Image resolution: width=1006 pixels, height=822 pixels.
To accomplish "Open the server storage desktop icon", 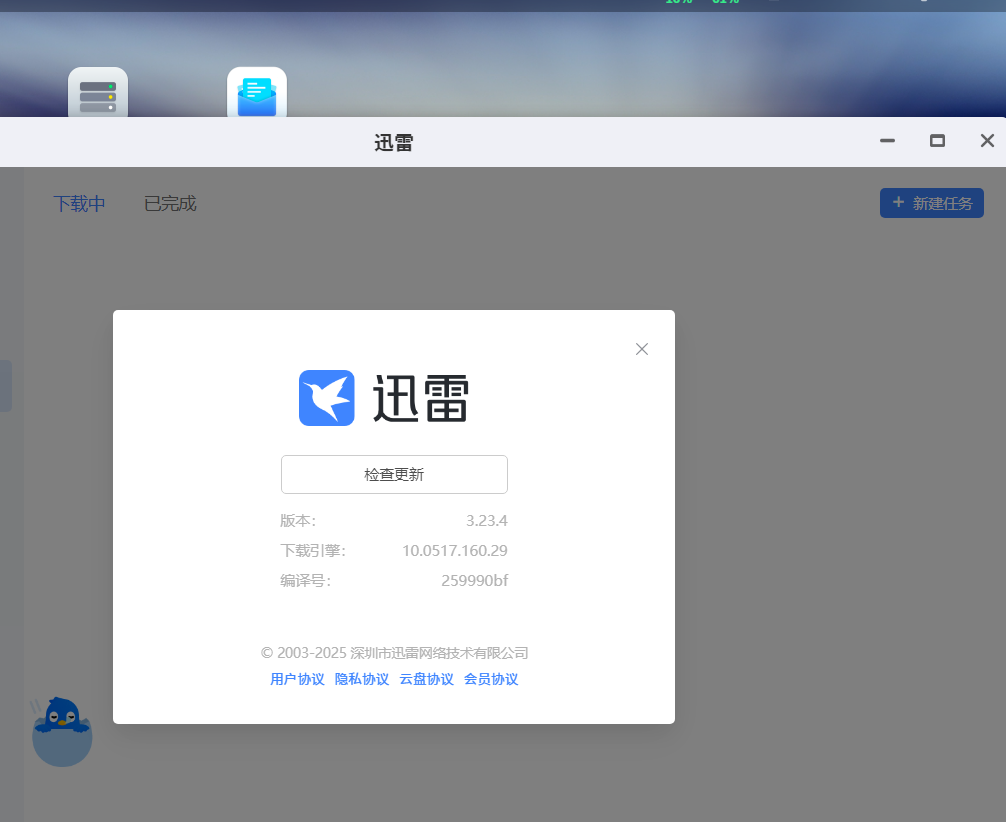I will [98, 93].
